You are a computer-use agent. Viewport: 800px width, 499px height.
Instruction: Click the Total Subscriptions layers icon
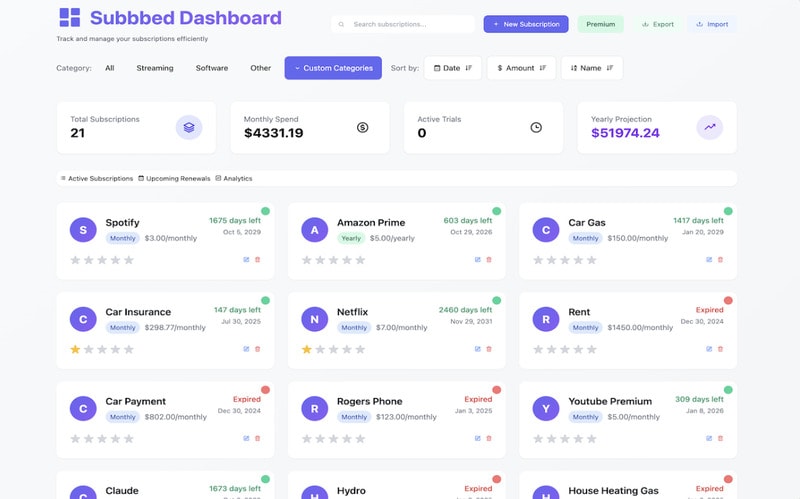(189, 127)
